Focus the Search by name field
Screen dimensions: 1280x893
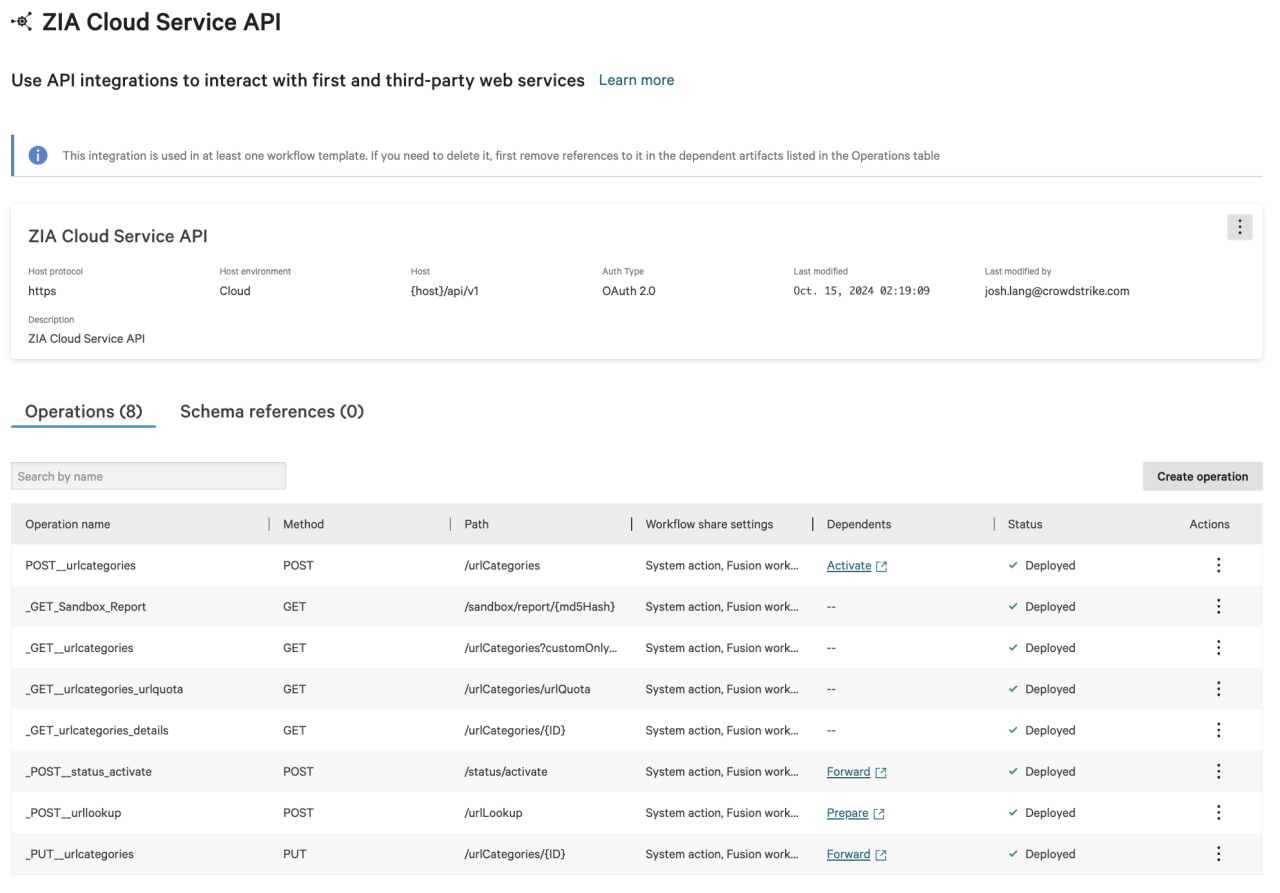pyautogui.click(x=149, y=476)
